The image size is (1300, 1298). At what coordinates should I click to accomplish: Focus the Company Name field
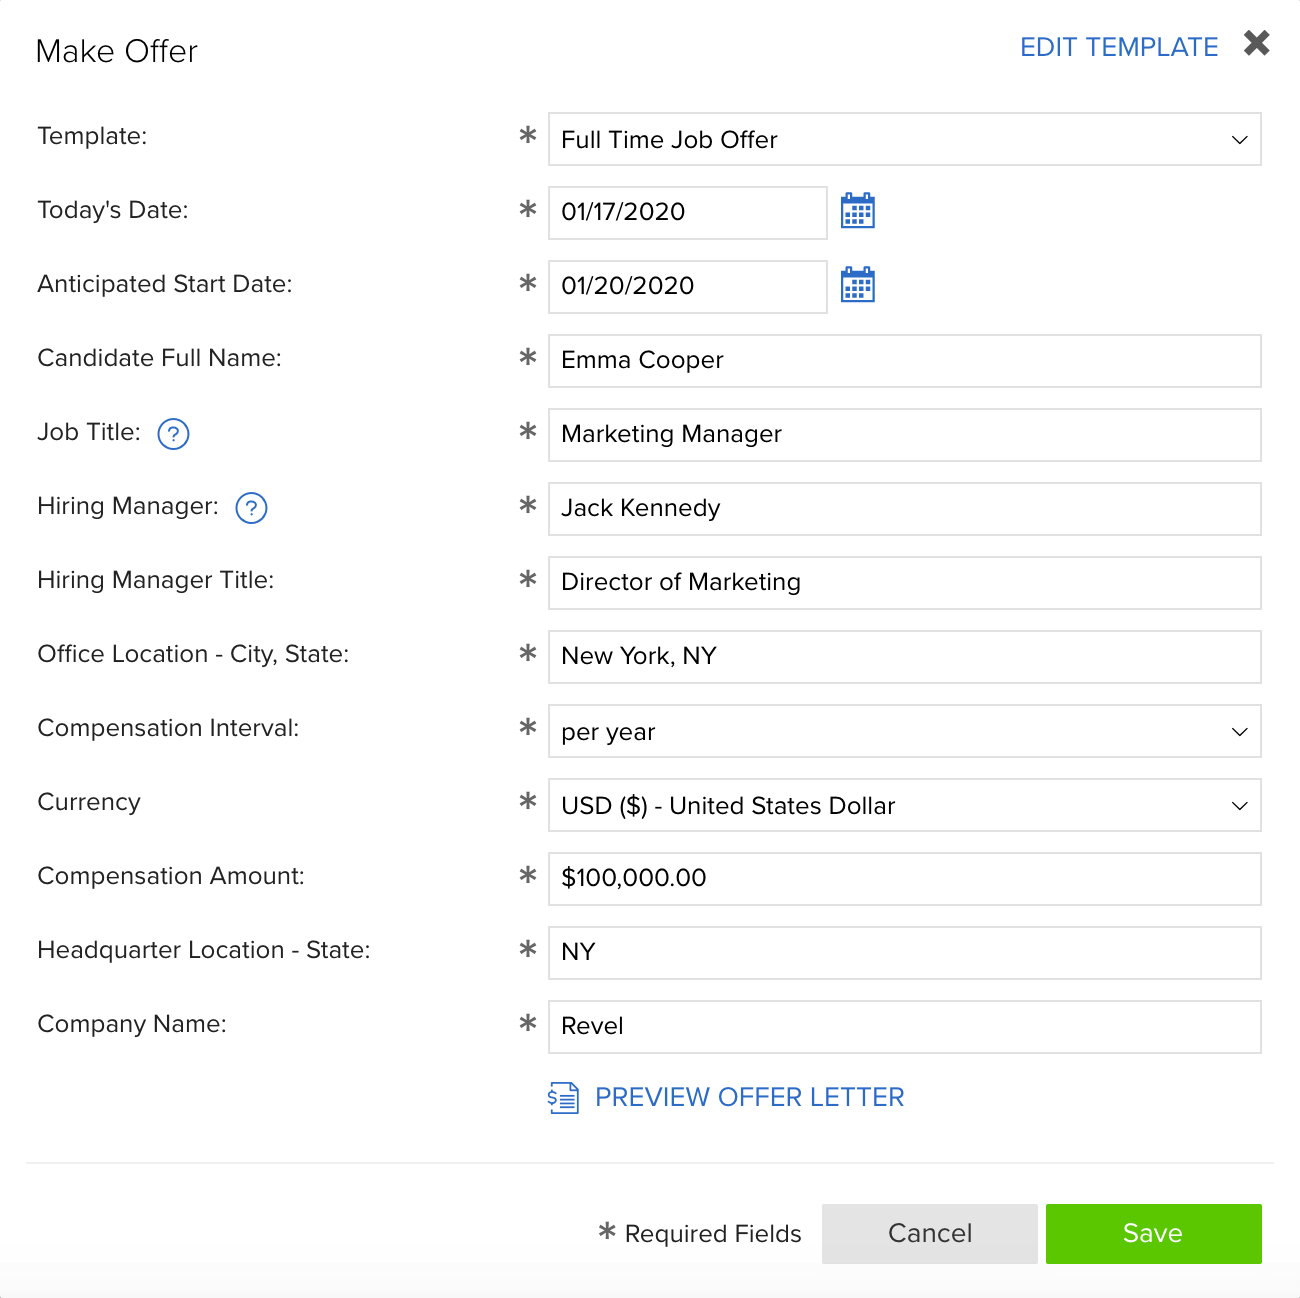(905, 1027)
